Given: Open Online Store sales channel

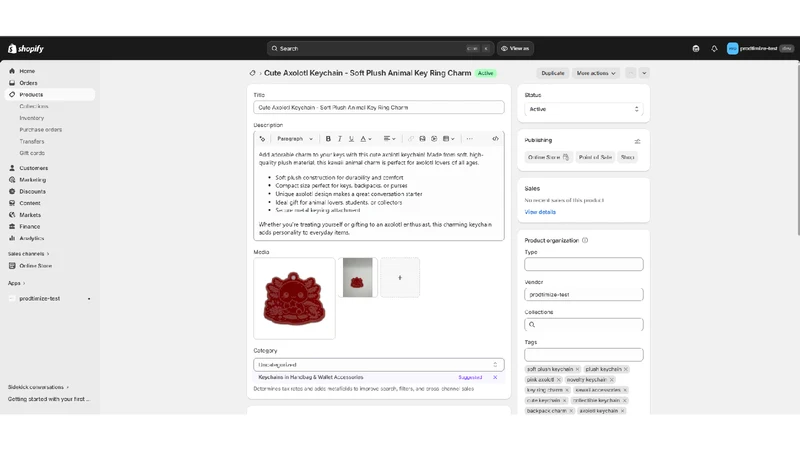Looking at the screenshot, I should tap(35, 266).
